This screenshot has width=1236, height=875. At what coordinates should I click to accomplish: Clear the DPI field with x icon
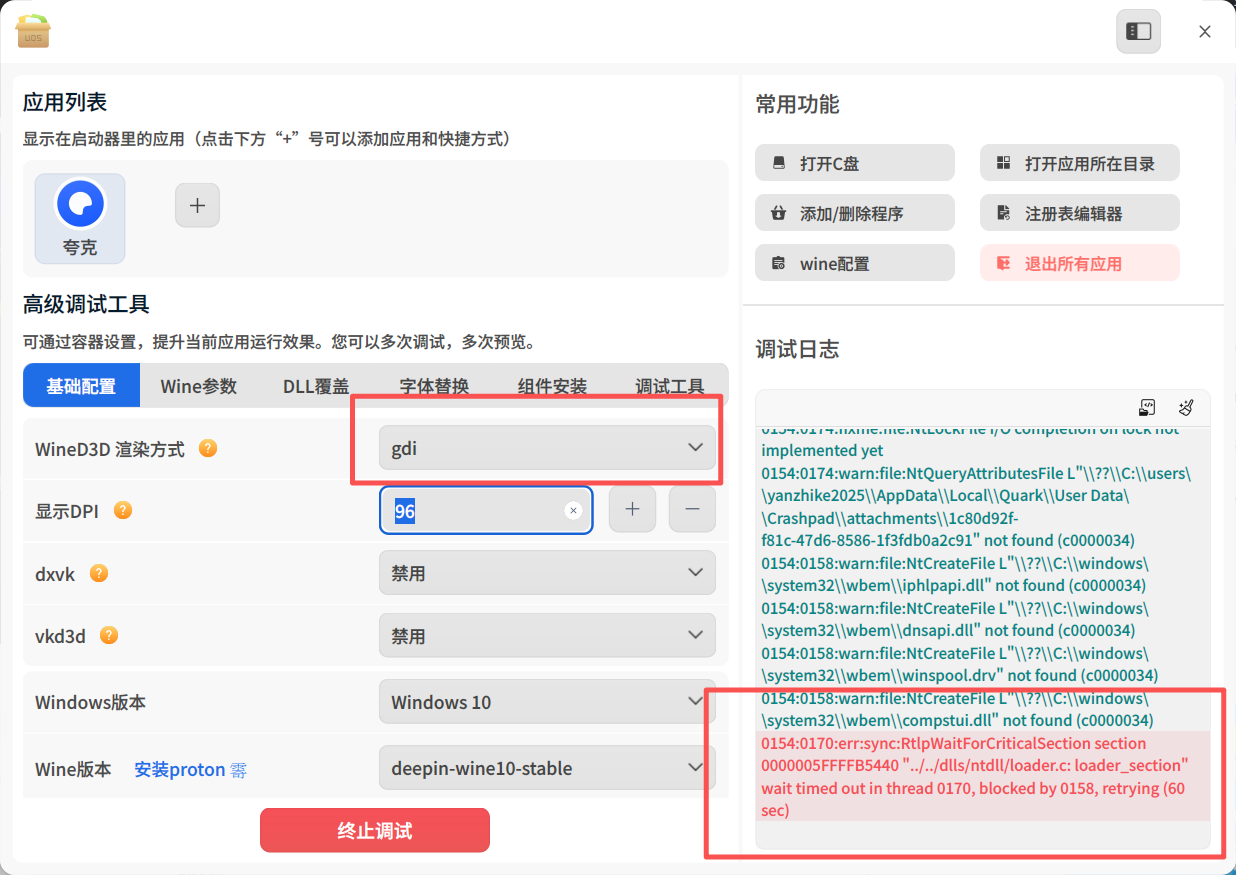pyautogui.click(x=573, y=511)
